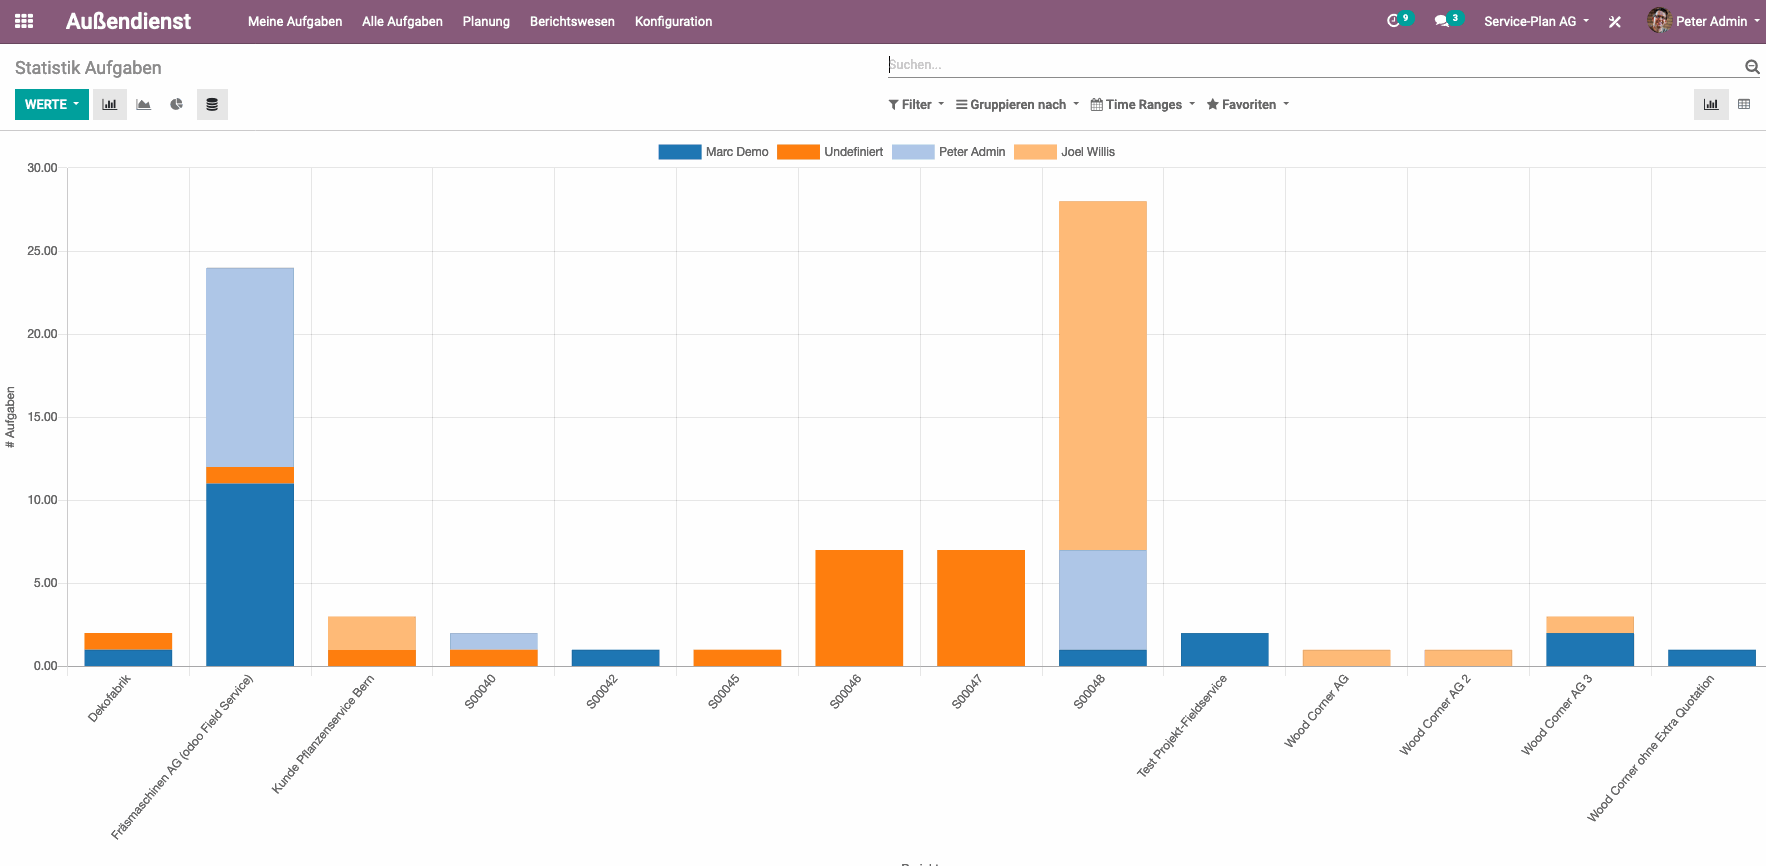This screenshot has width=1766, height=866.
Task: Open the Konfiguration menu
Action: point(673,21)
